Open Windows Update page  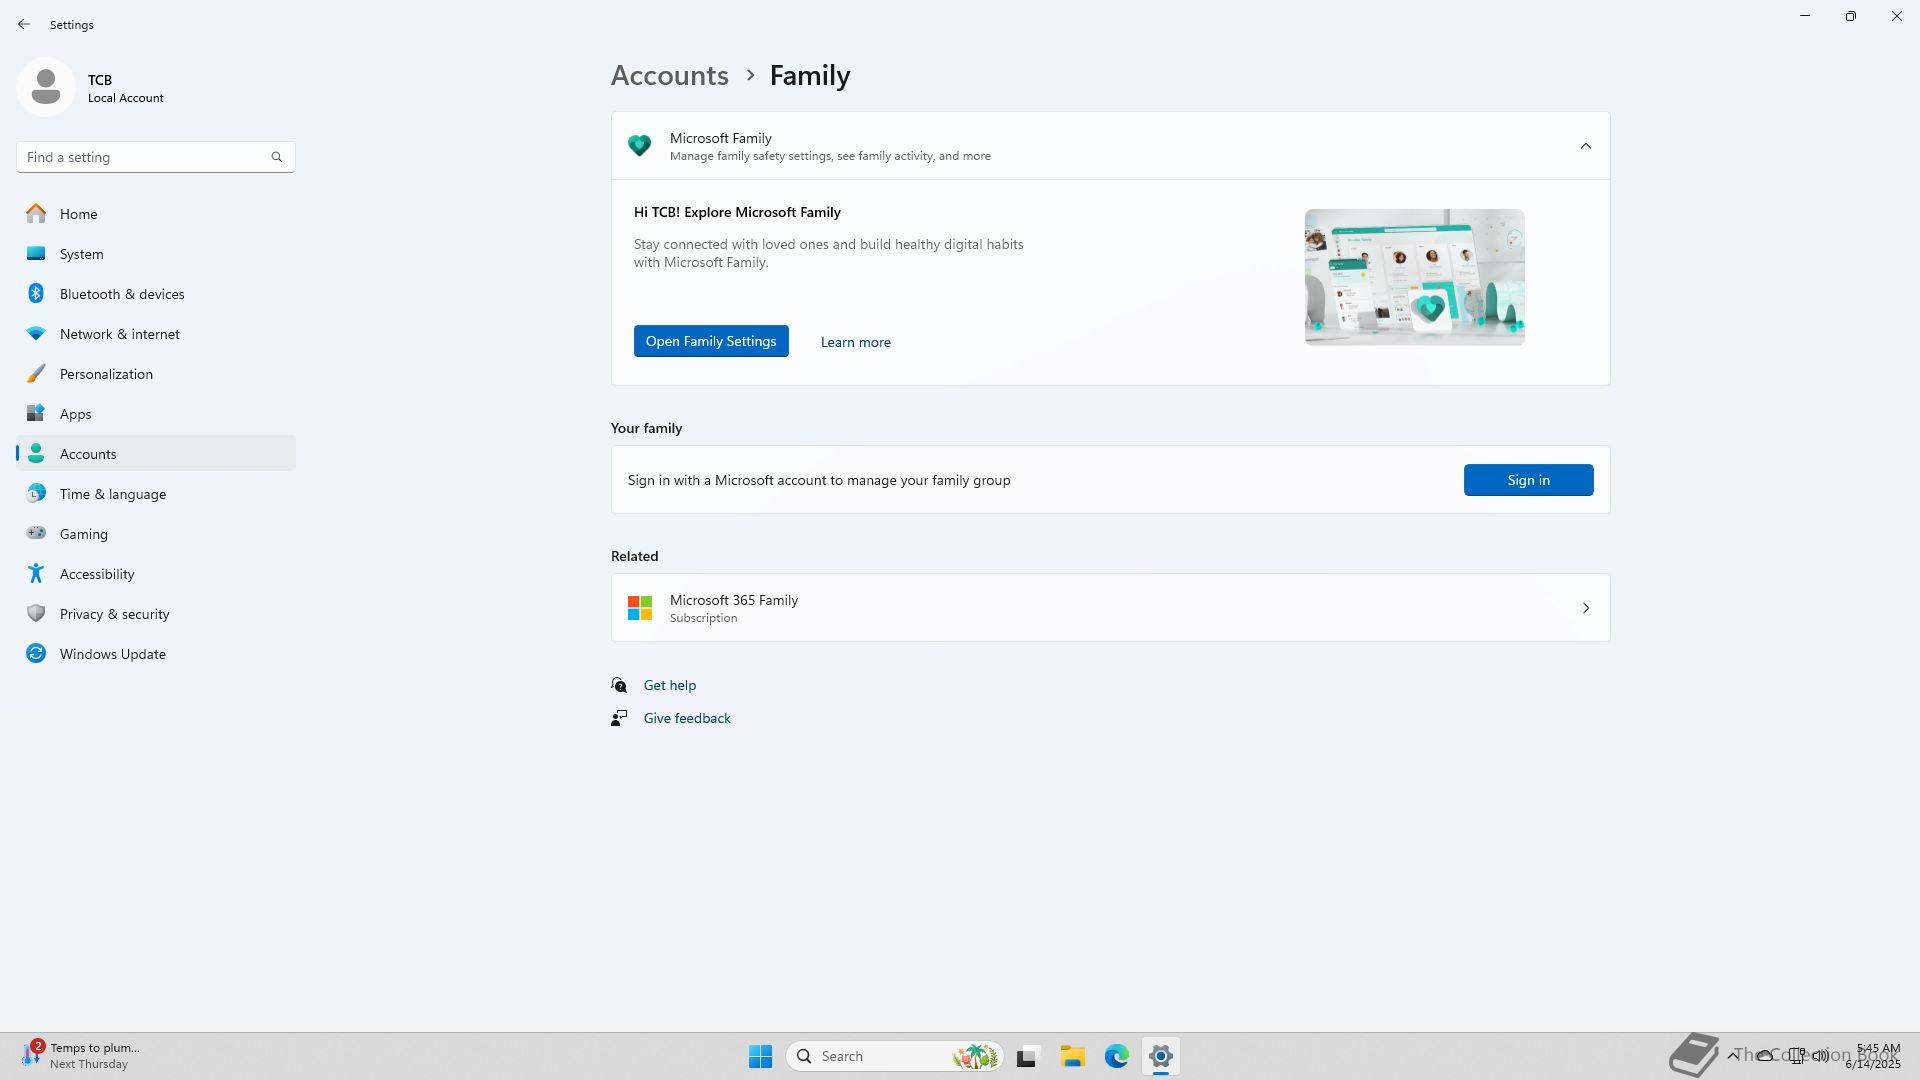pyautogui.click(x=112, y=654)
